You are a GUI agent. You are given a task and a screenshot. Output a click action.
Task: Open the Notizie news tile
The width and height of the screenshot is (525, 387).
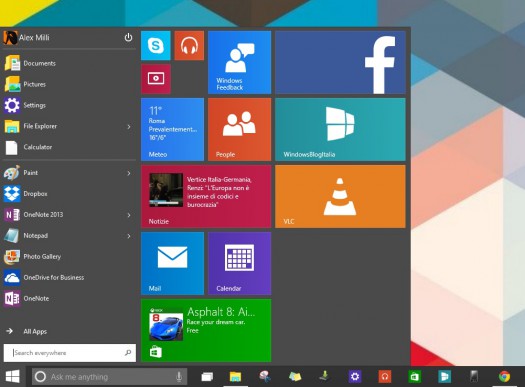point(206,196)
